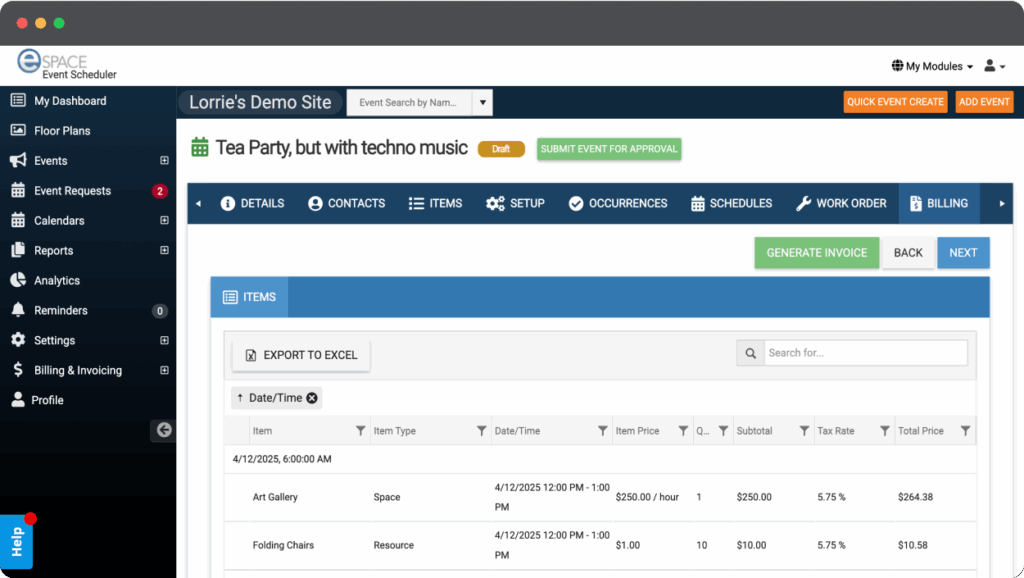Click the Reminders bell icon
This screenshot has width=1024, height=578.
point(18,311)
